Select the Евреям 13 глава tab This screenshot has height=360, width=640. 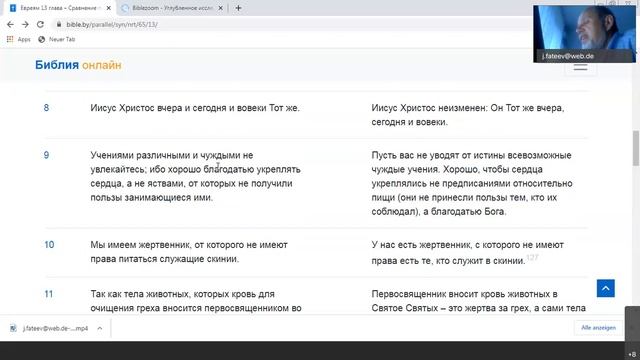coord(59,8)
